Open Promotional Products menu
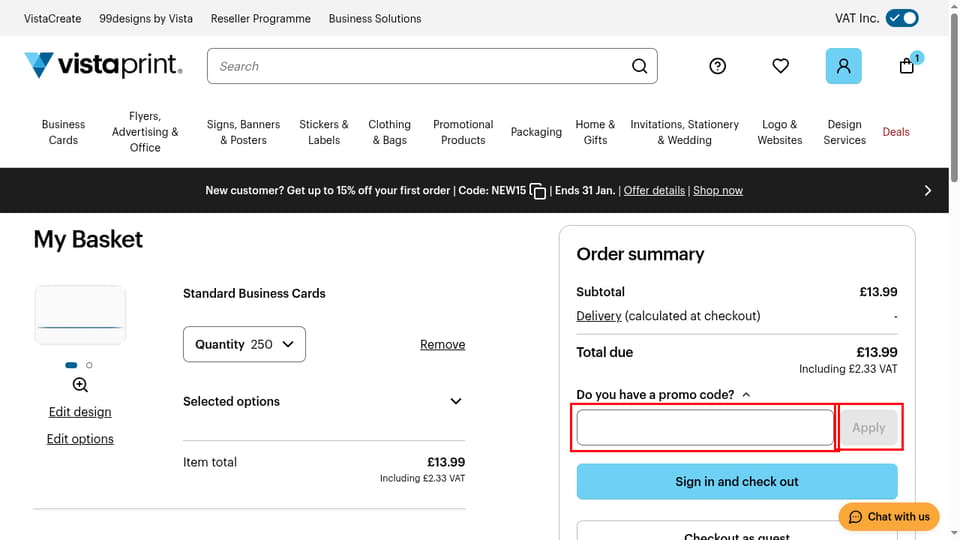 [463, 132]
